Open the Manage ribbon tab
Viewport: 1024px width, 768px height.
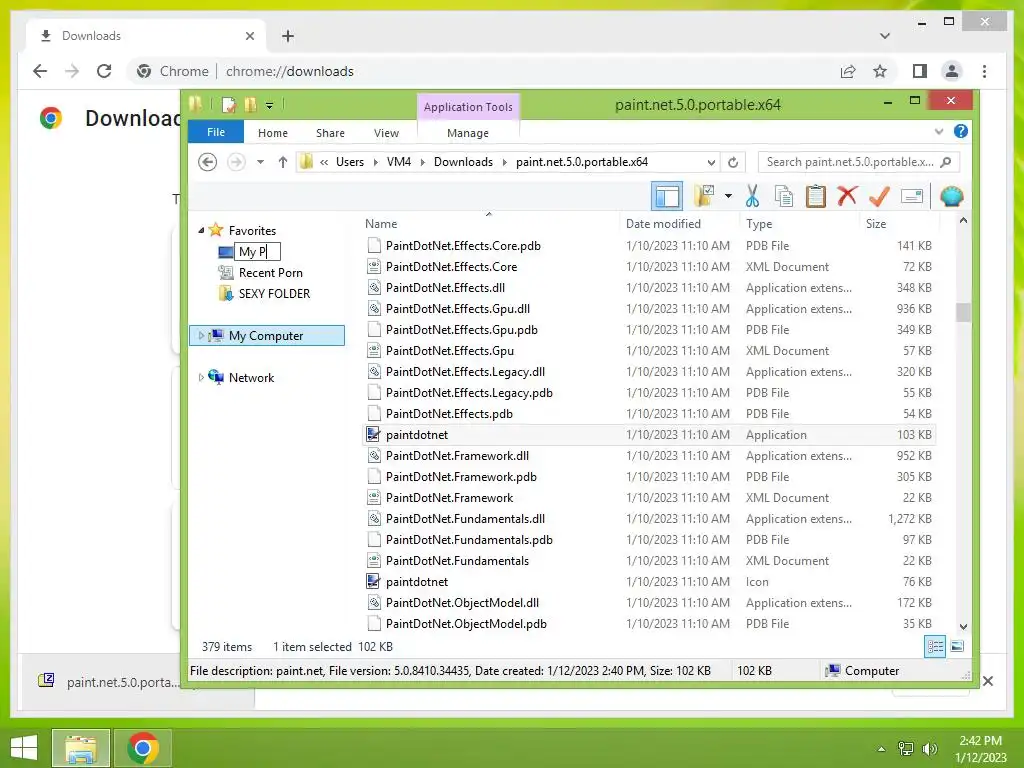pos(468,133)
